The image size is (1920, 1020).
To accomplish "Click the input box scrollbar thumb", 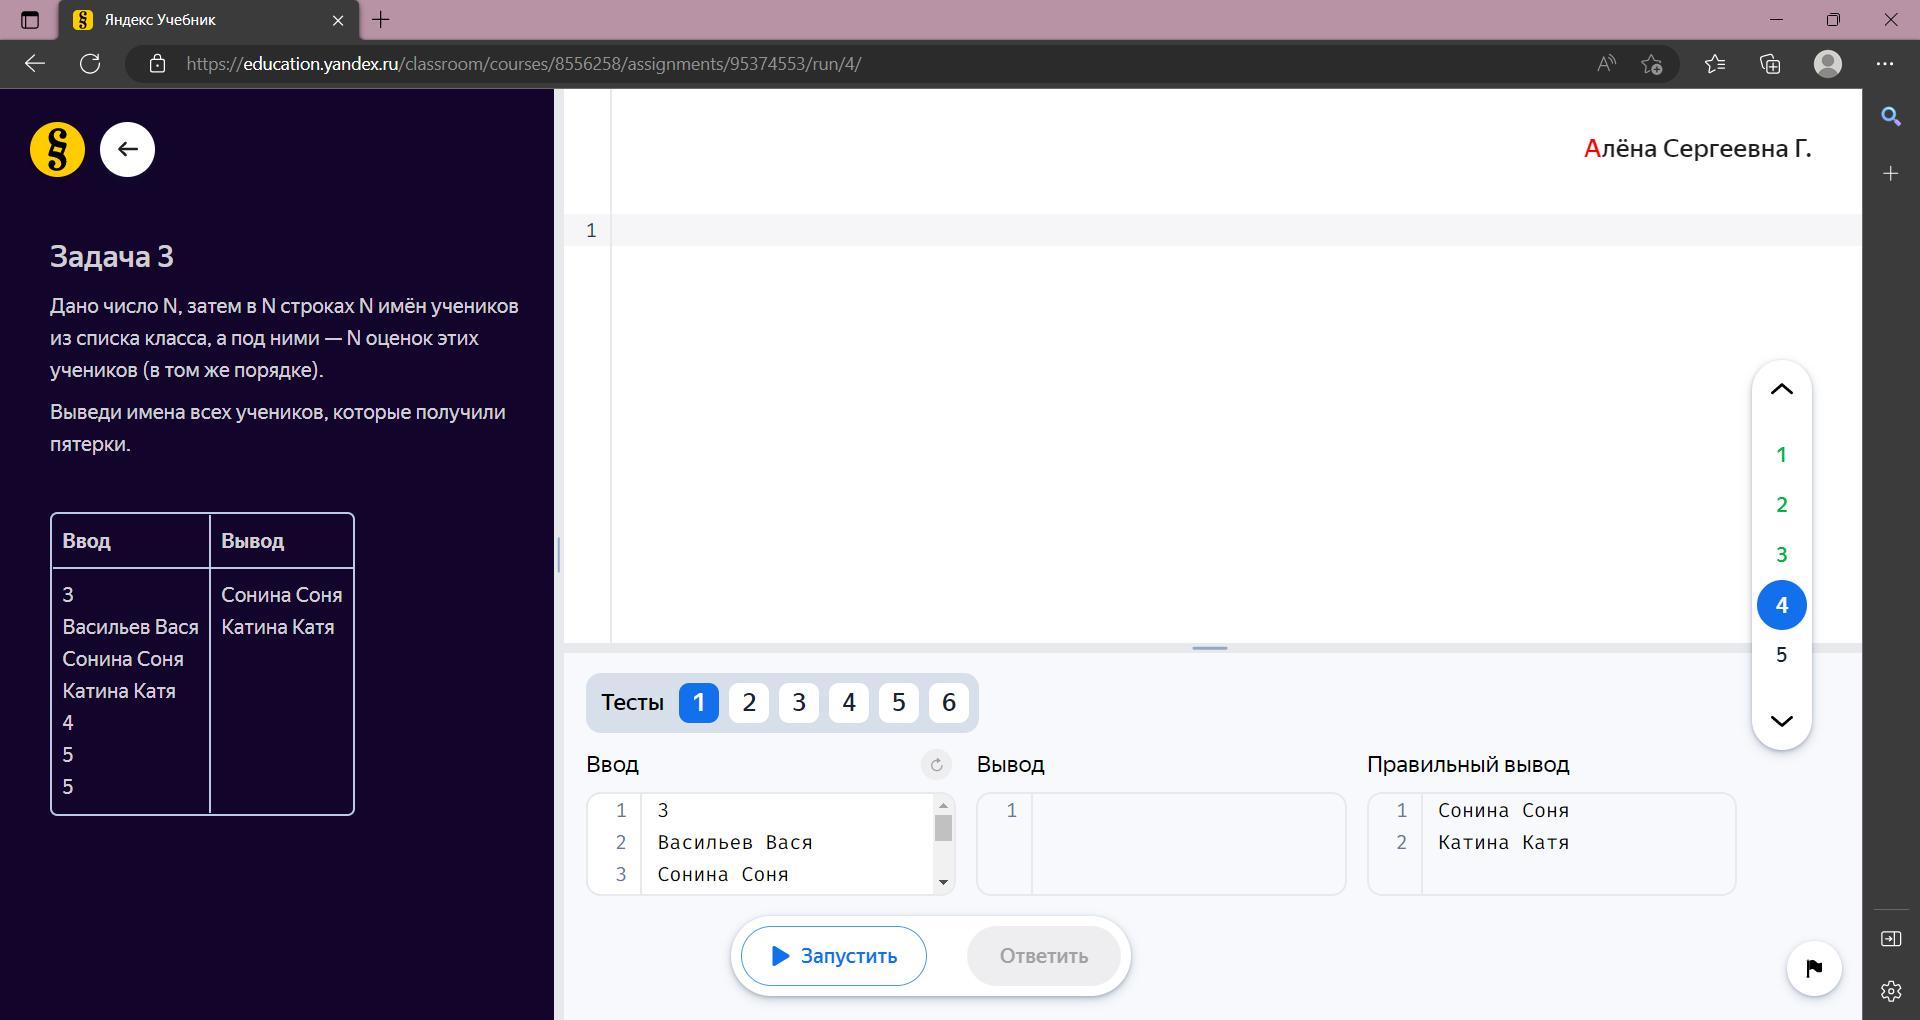I will (x=943, y=828).
